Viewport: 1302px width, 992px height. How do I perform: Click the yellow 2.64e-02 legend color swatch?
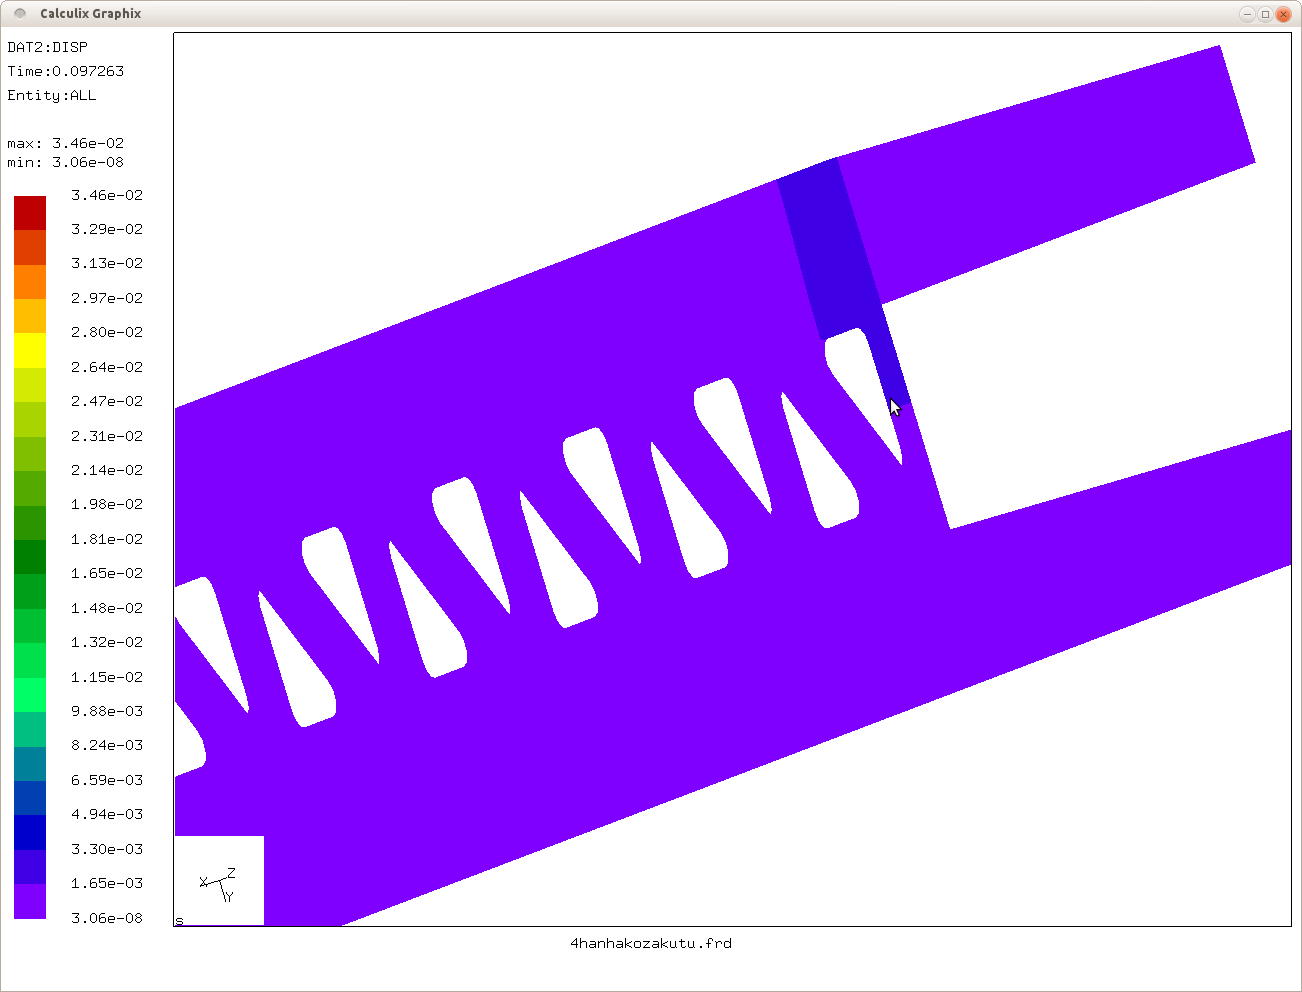tap(30, 351)
